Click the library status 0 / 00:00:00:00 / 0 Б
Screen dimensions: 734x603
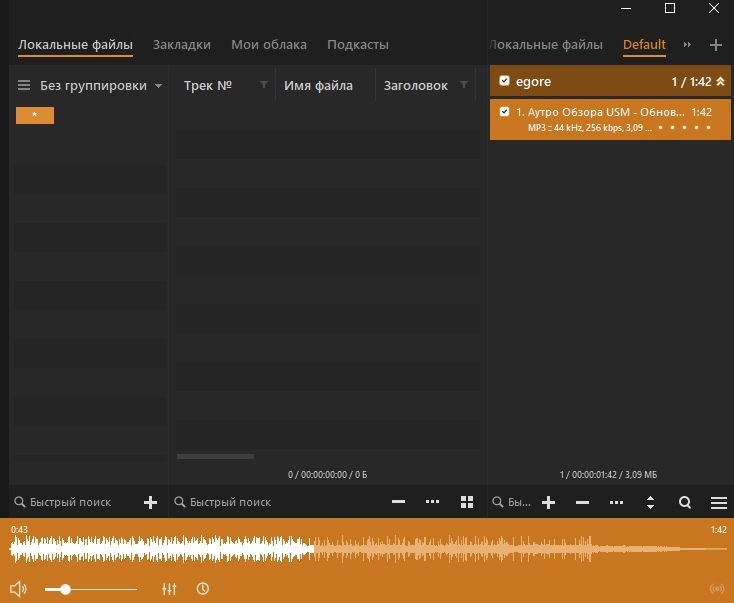tap(328, 475)
